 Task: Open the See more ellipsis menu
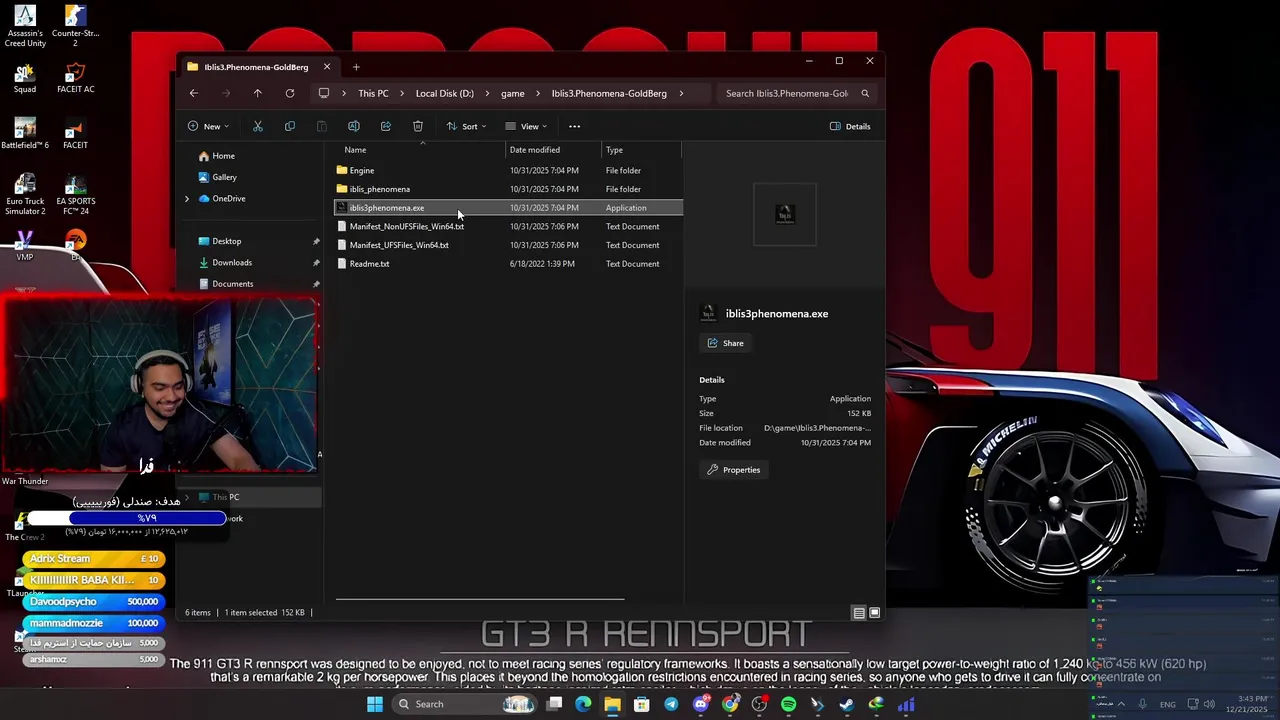click(x=574, y=126)
